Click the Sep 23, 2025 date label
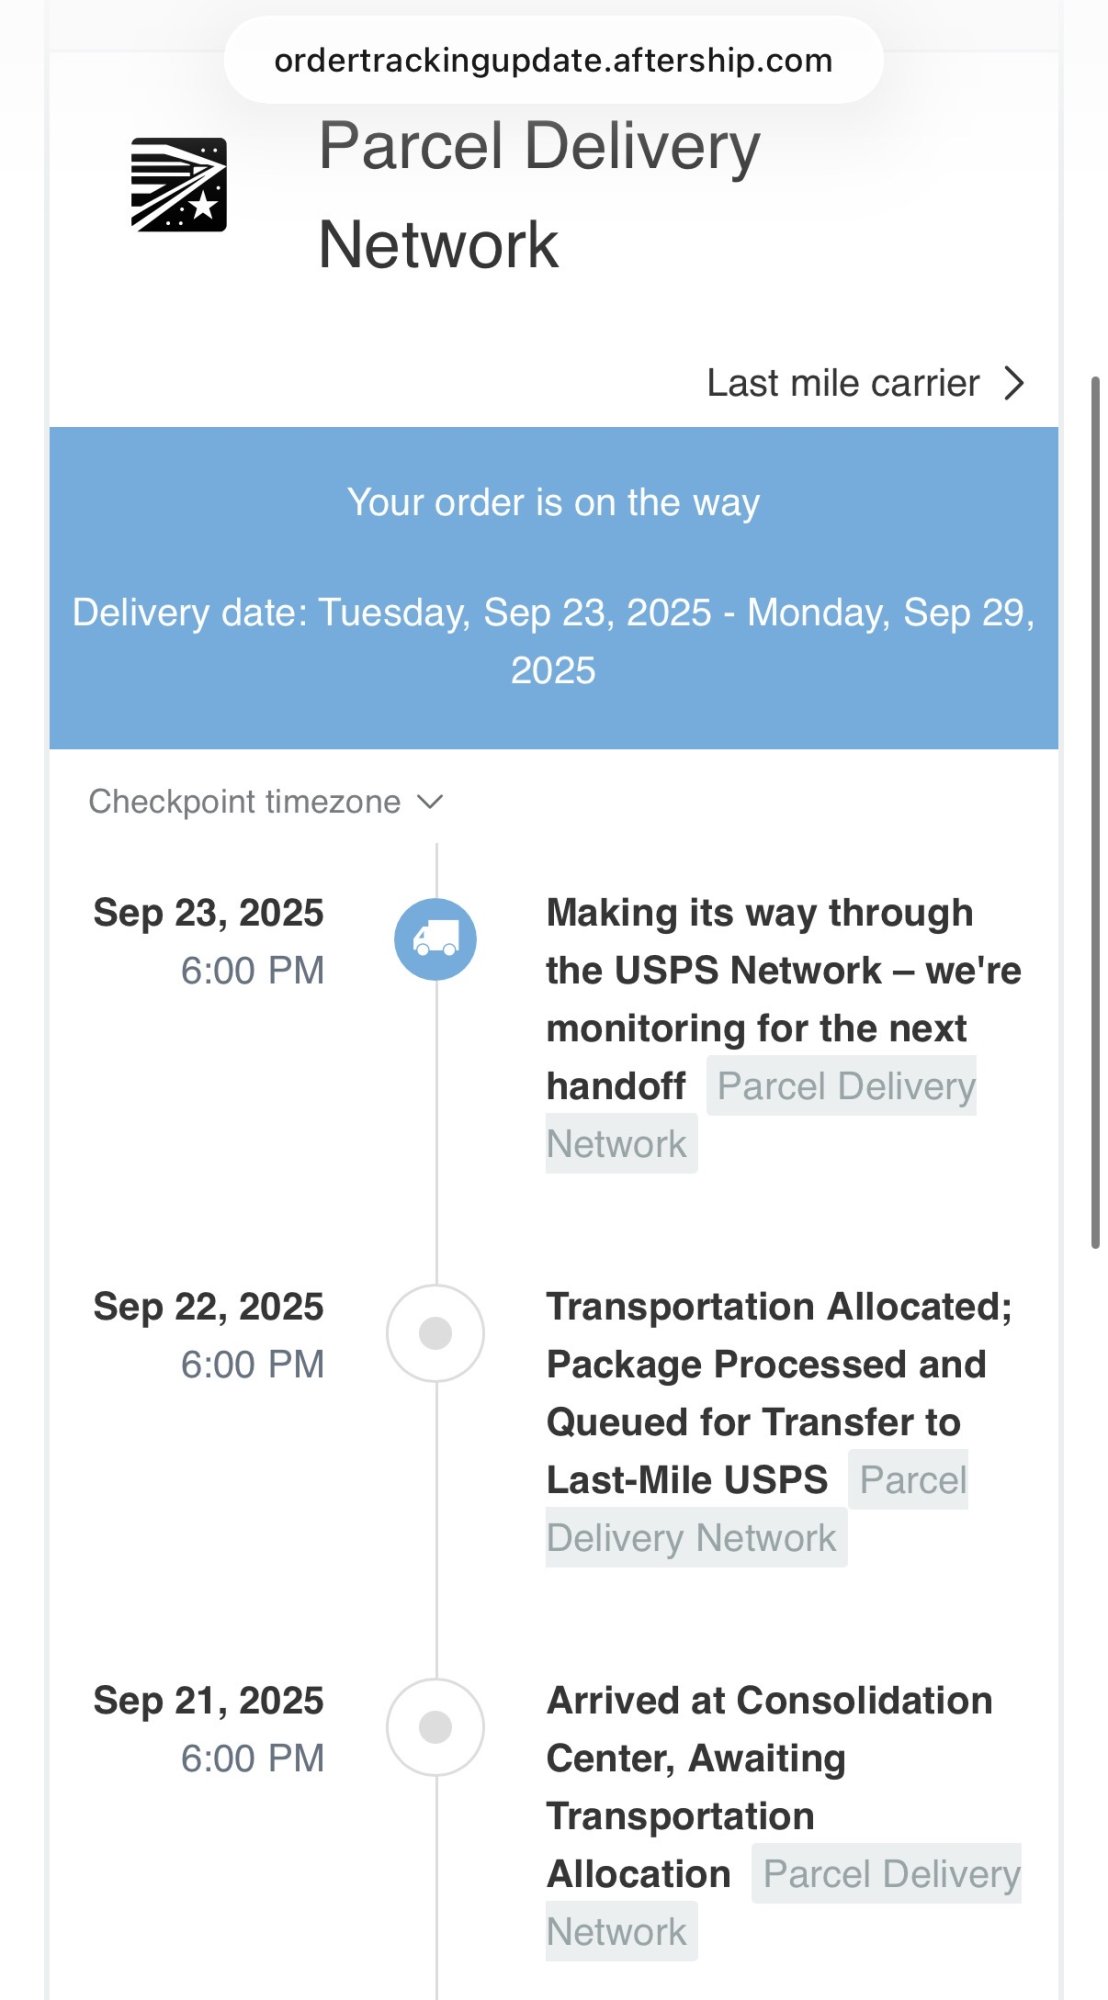Image resolution: width=1108 pixels, height=2000 pixels. pyautogui.click(x=208, y=913)
